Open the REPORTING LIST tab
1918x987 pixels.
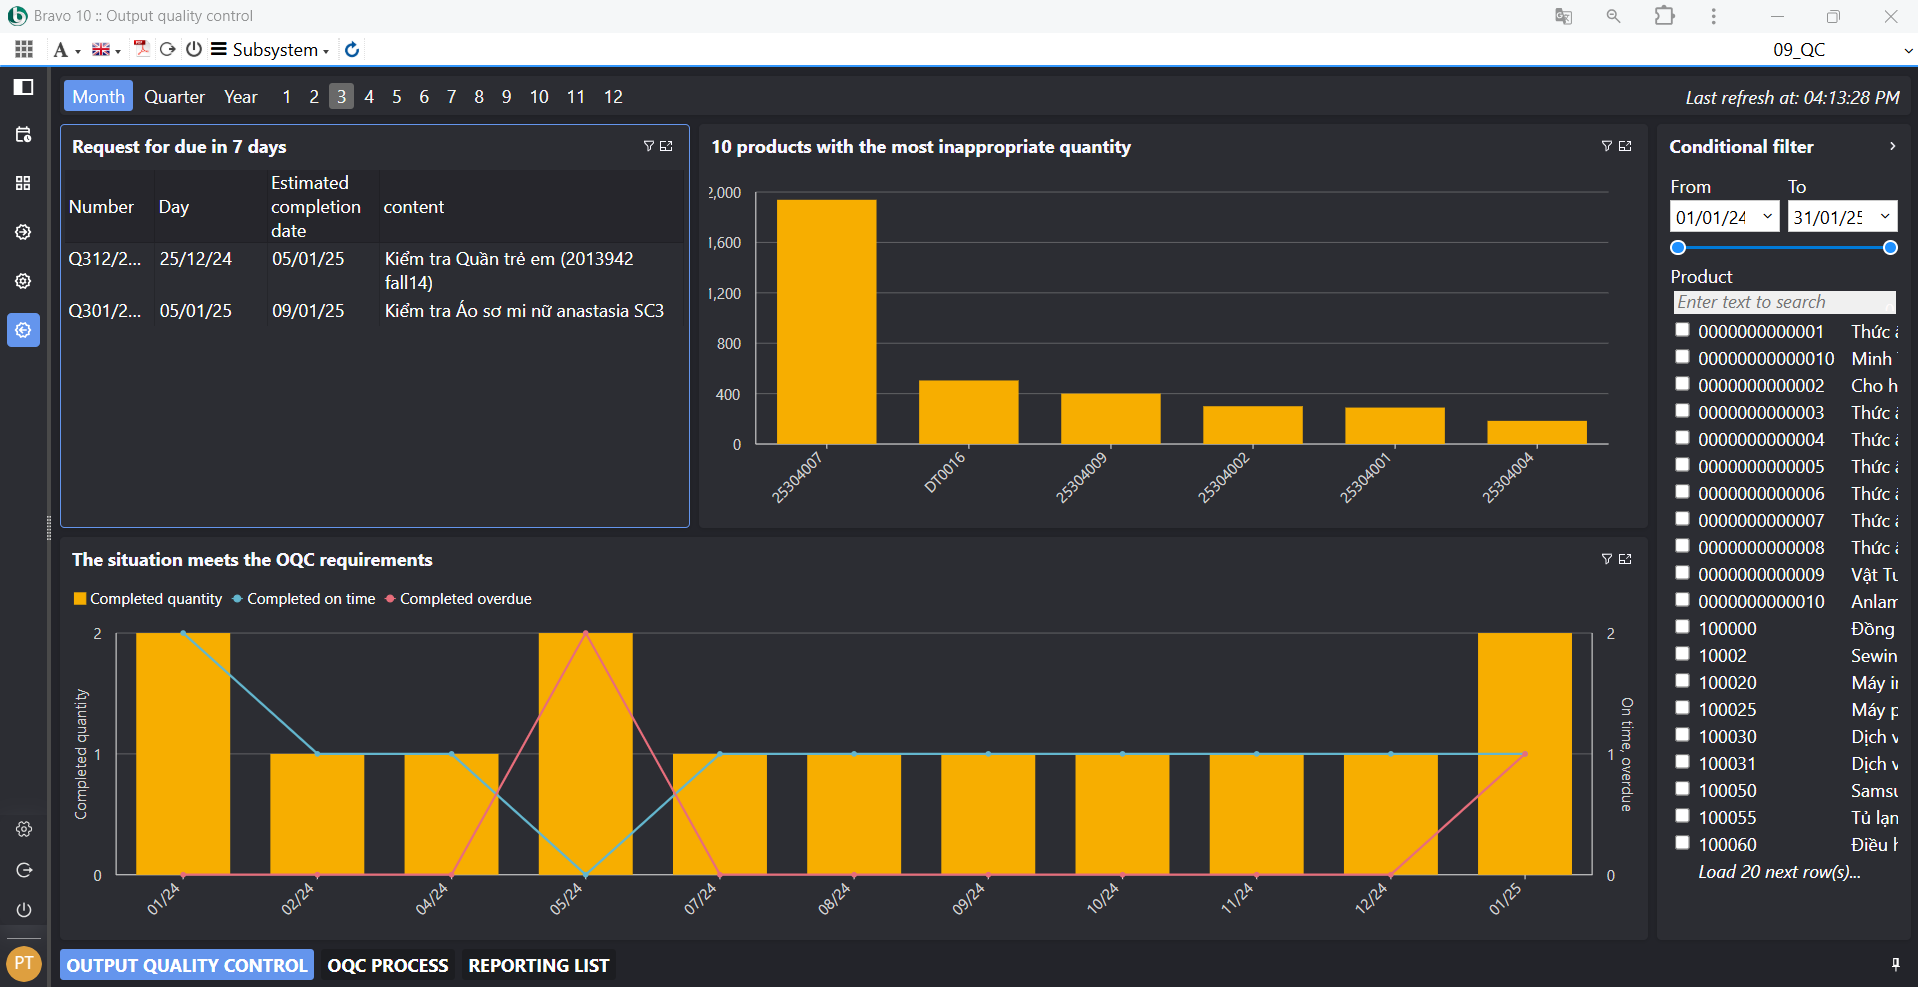[x=538, y=965]
